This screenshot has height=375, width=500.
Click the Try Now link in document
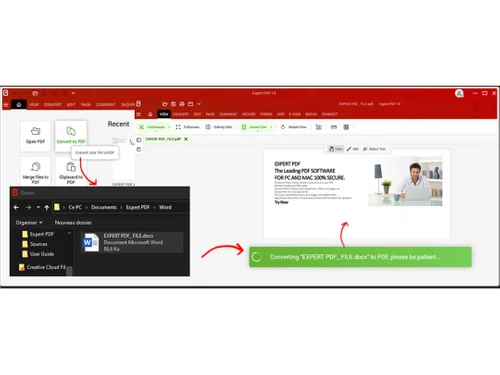281,202
